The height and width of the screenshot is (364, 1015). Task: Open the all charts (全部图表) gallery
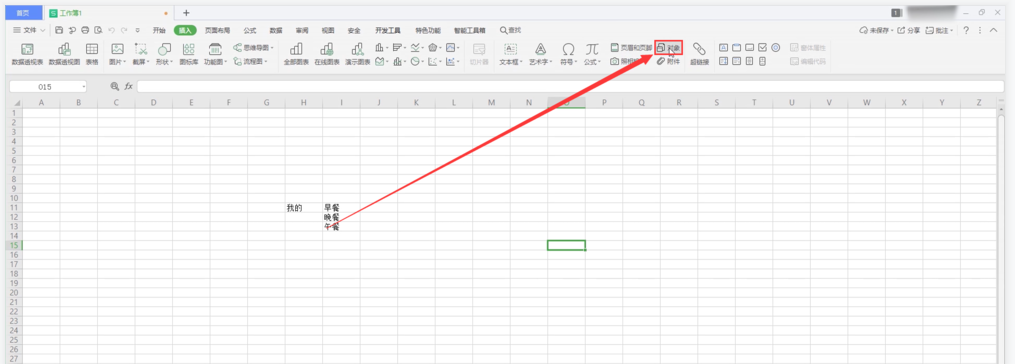point(296,54)
